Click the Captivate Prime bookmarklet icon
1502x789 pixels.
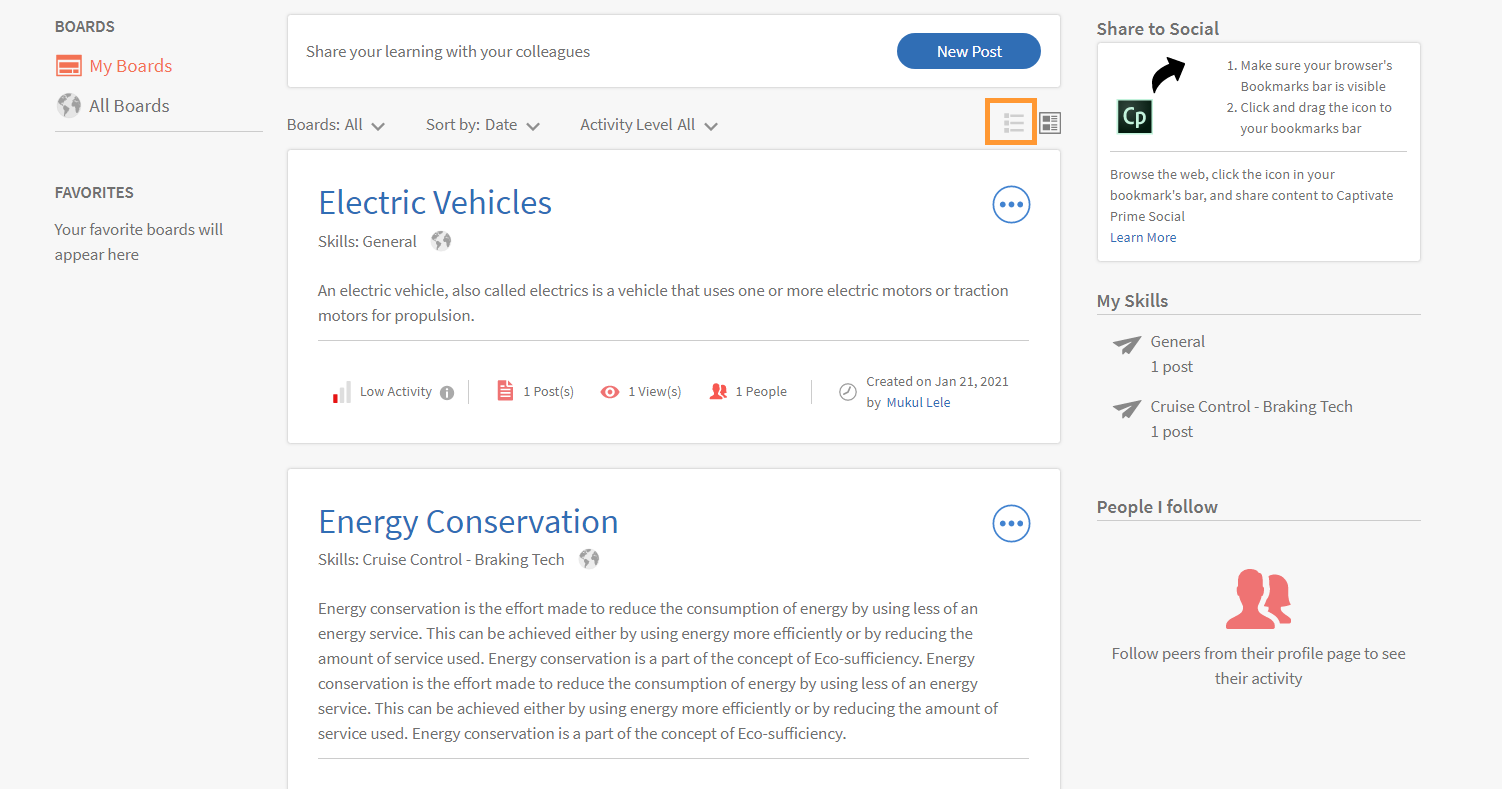pyautogui.click(x=1135, y=116)
